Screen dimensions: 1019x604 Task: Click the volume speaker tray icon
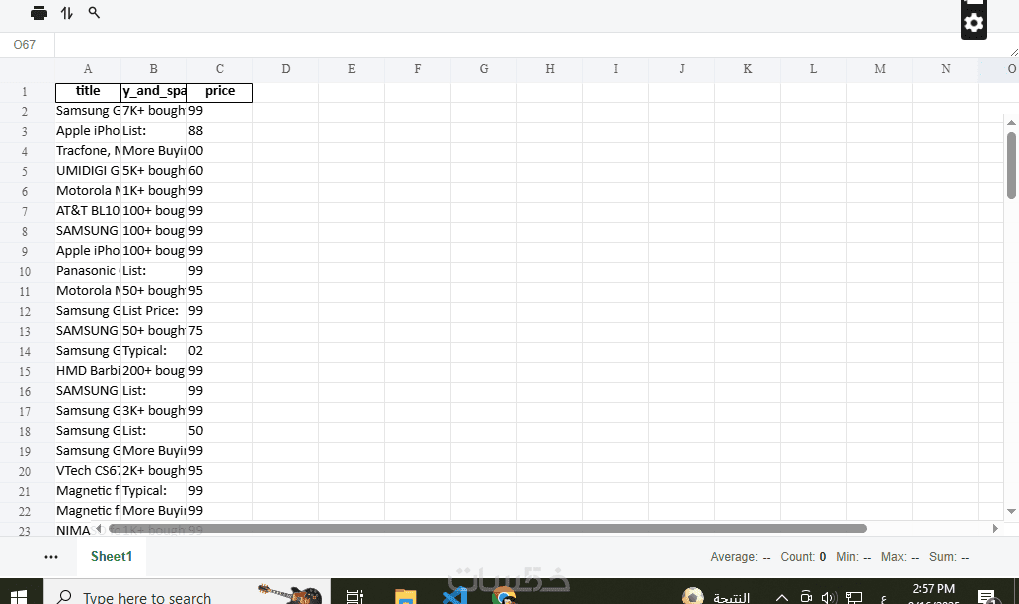[x=829, y=597]
